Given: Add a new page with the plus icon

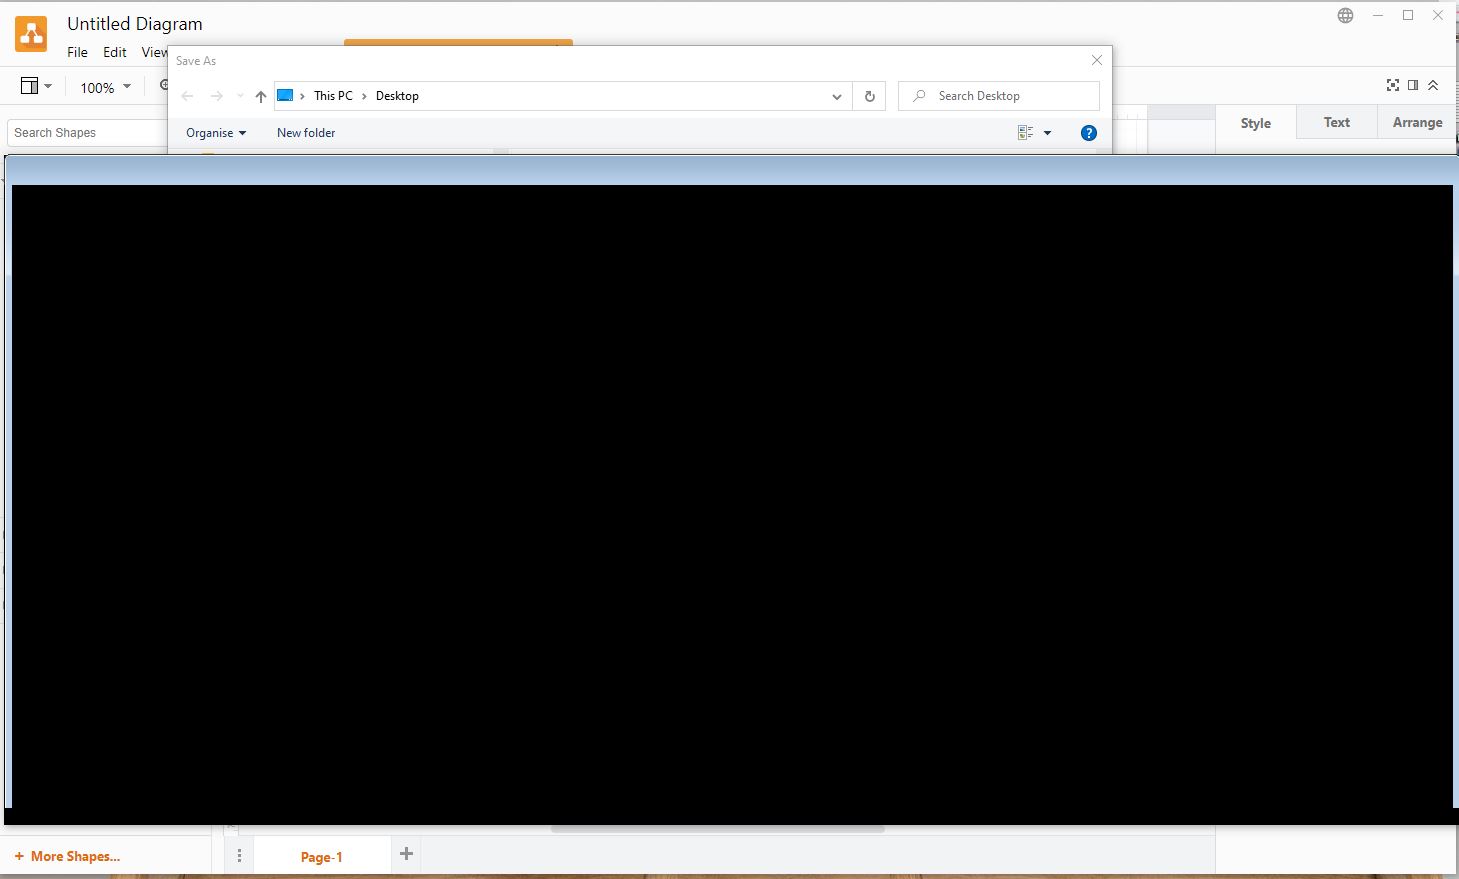Looking at the screenshot, I should (x=405, y=852).
